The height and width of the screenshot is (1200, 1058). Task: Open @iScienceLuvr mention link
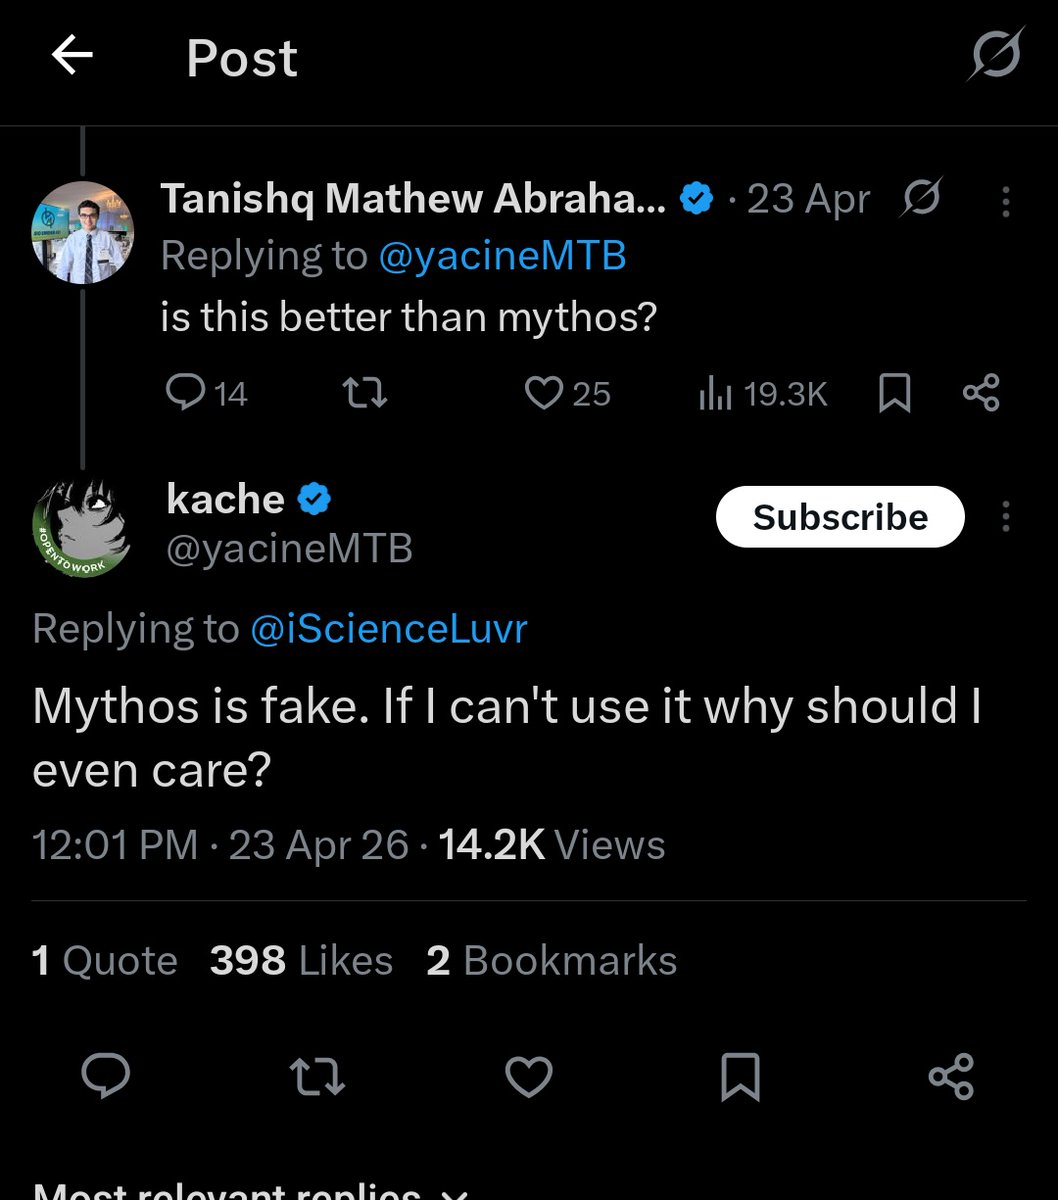(x=389, y=629)
